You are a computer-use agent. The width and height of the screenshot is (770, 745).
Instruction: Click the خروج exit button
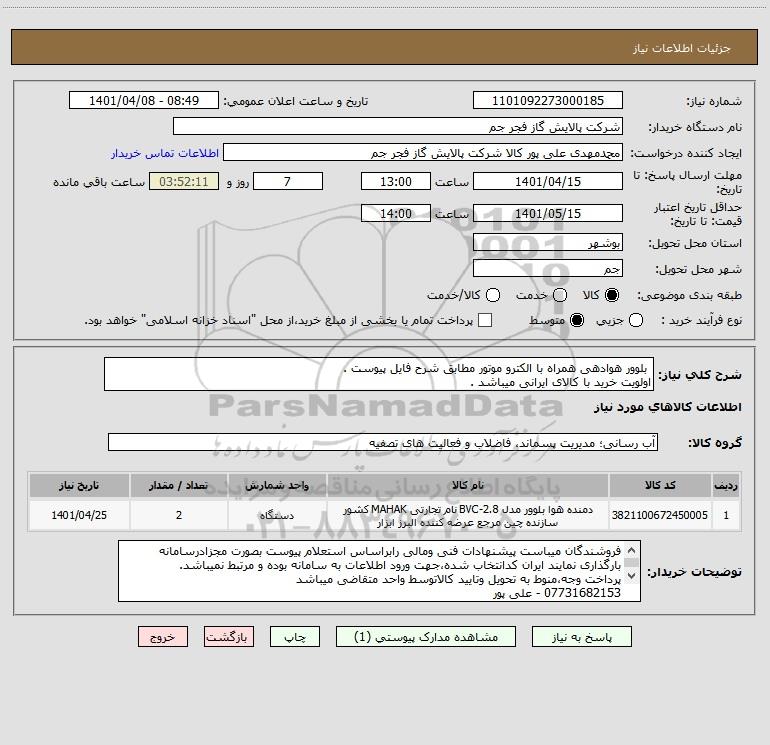163,637
